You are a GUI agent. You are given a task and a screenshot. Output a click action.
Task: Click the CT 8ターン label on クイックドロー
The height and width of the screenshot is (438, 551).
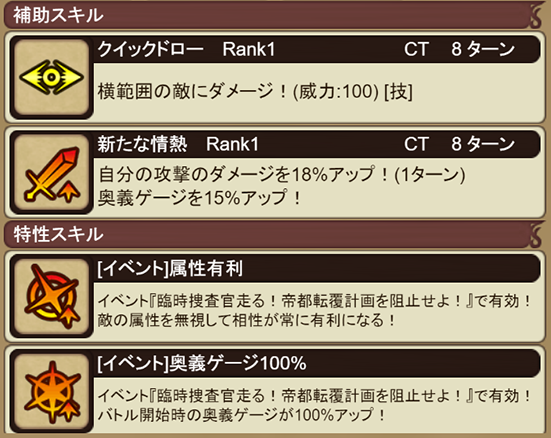460,49
